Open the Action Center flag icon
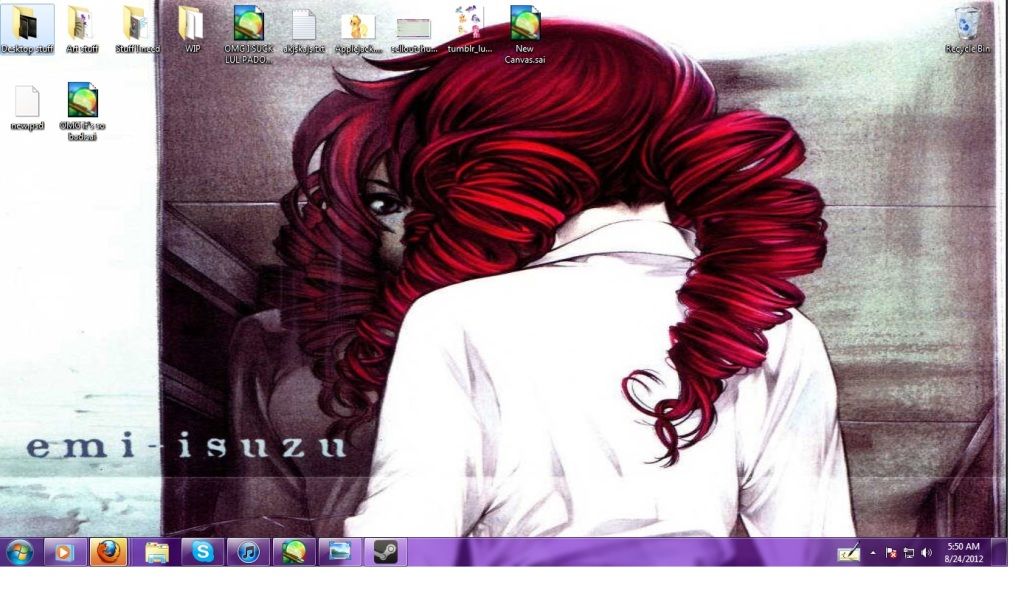This screenshot has height=602, width=1024. 891,553
